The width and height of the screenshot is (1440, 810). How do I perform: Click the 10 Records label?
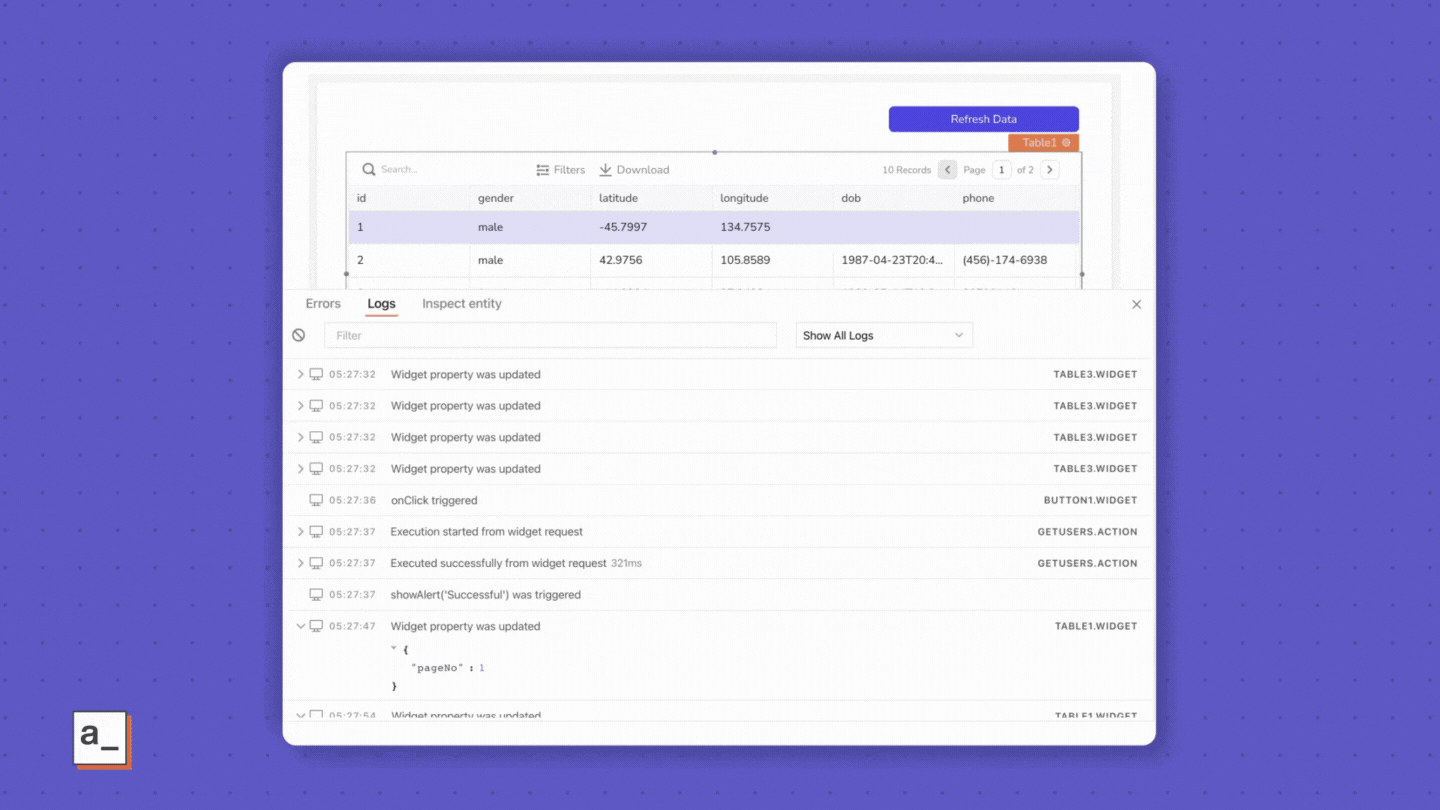pyautogui.click(x=906, y=170)
